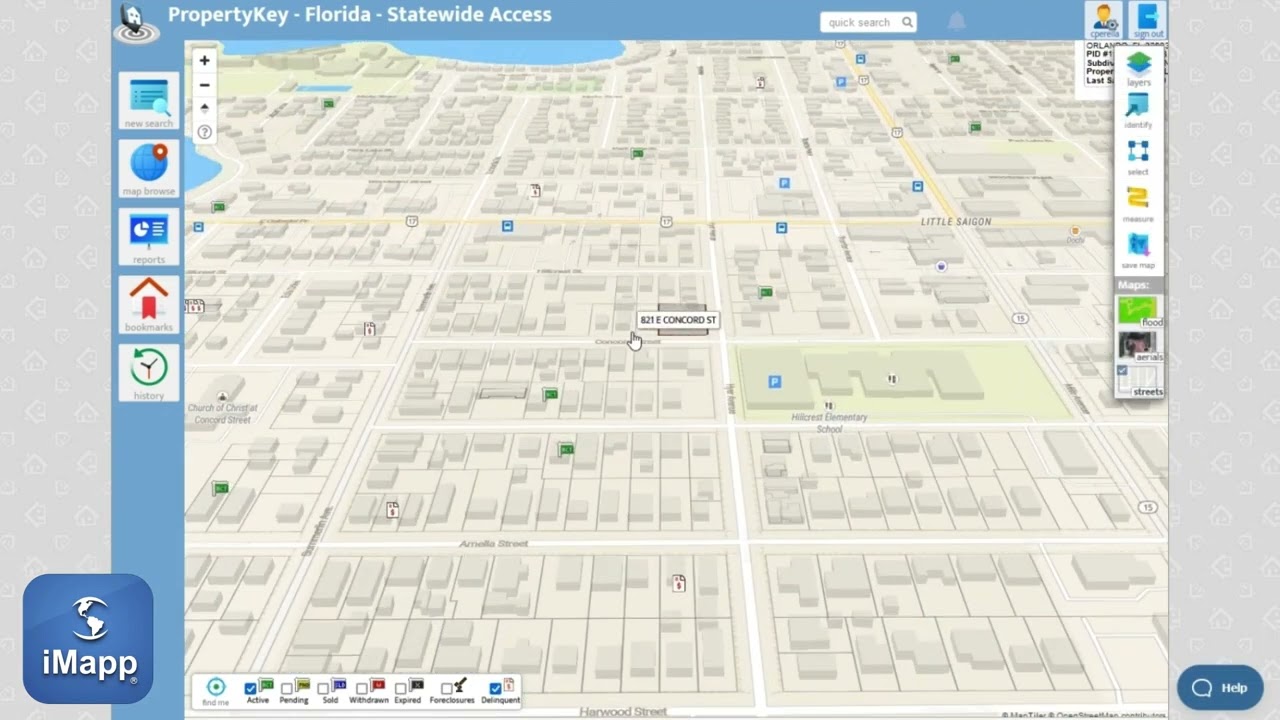Click the find me location icon
This screenshot has height=720, width=1280.
pyautogui.click(x=215, y=689)
